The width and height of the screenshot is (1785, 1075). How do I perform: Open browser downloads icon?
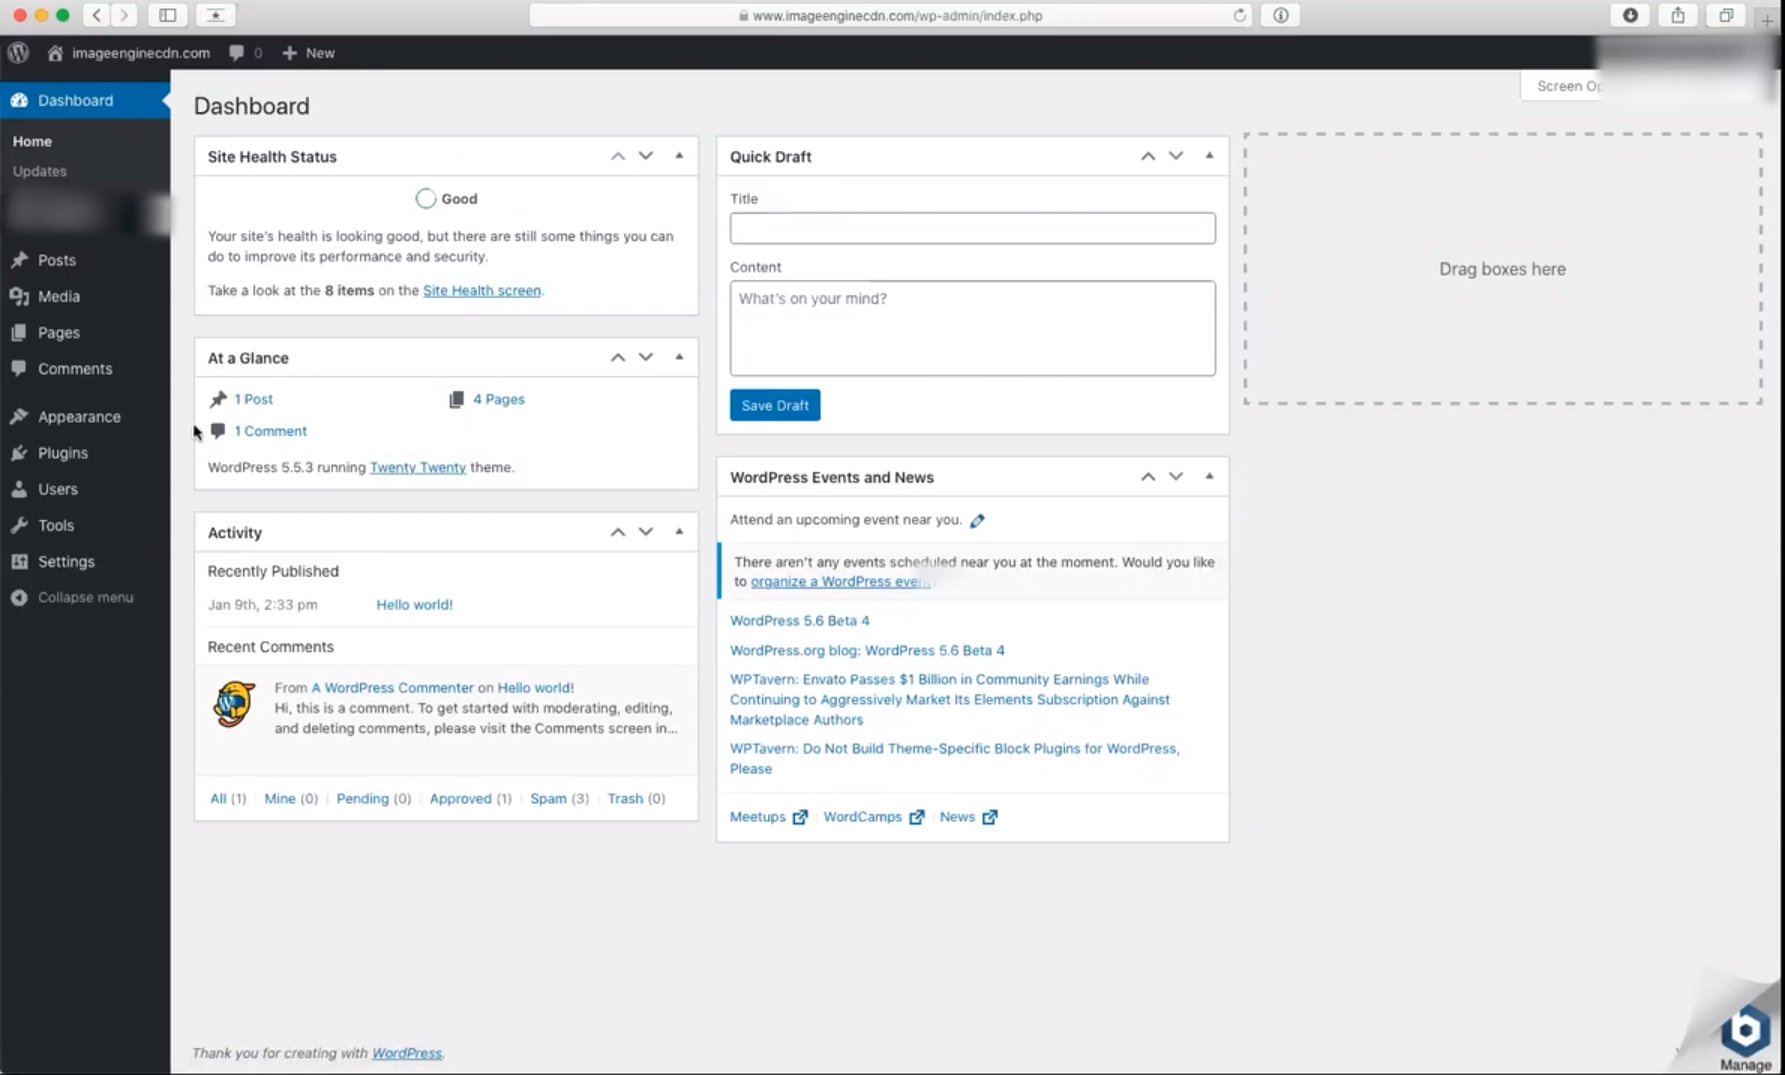(x=1630, y=15)
